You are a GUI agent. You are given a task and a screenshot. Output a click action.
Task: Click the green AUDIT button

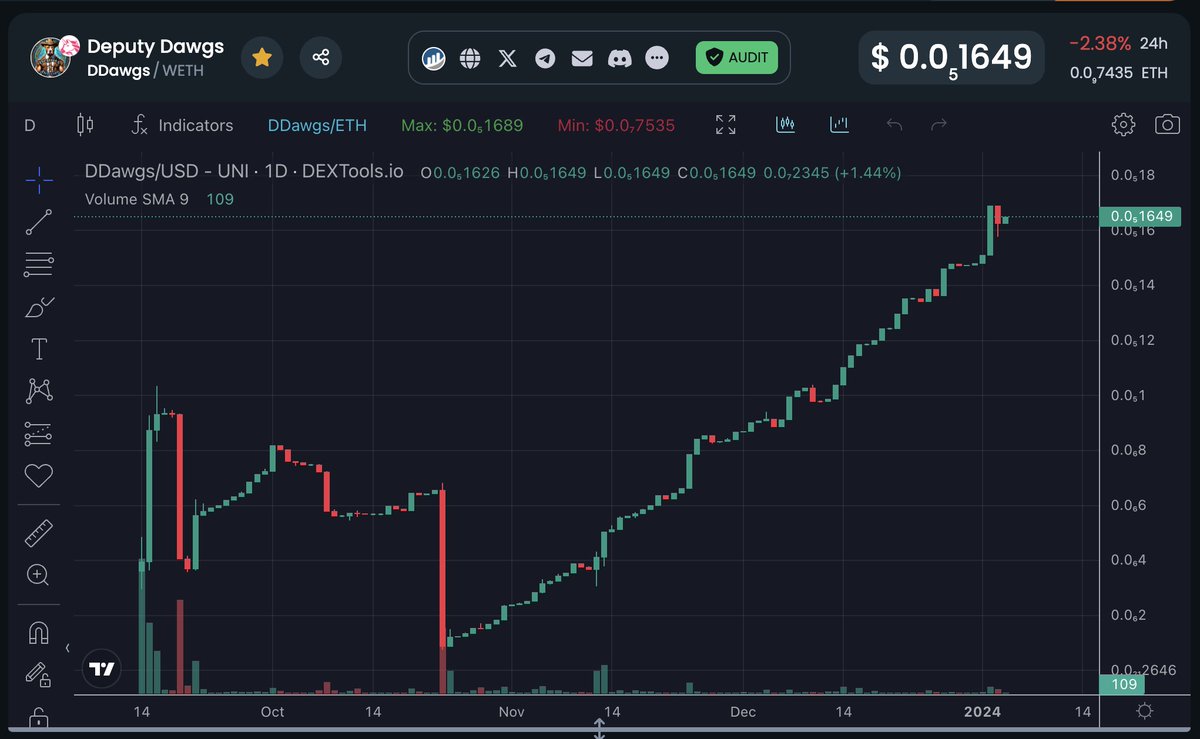tap(737, 58)
